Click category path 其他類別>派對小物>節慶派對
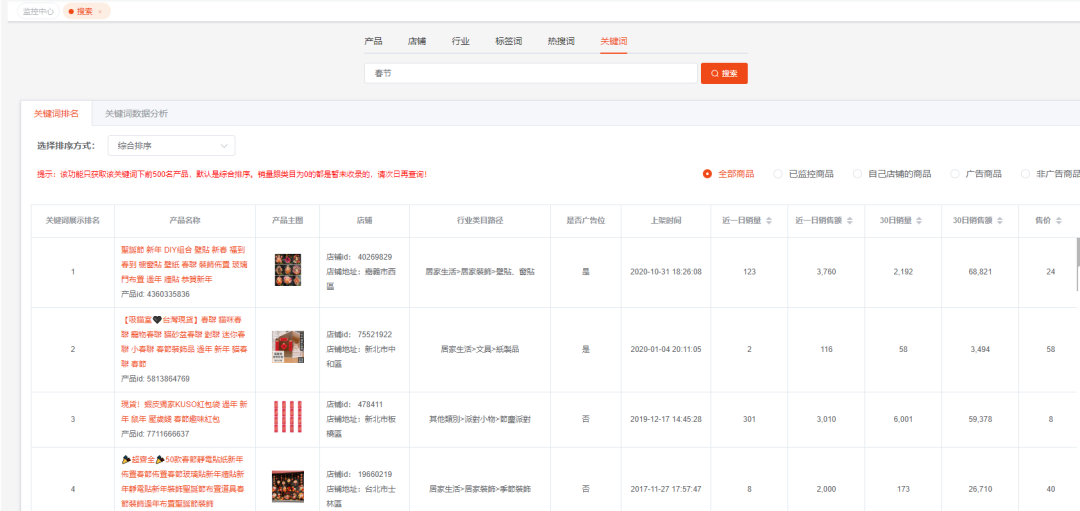Viewport: 1080px width, 511px height. [480, 419]
